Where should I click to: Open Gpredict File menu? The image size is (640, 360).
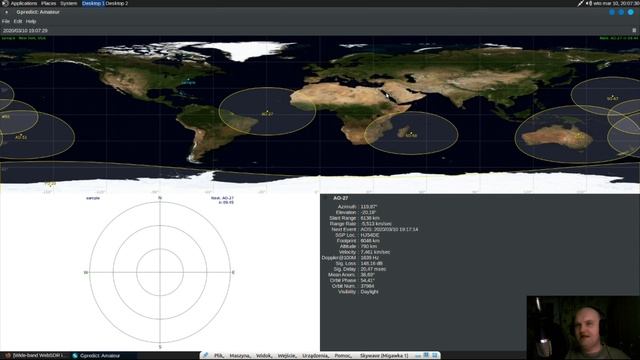6,21
